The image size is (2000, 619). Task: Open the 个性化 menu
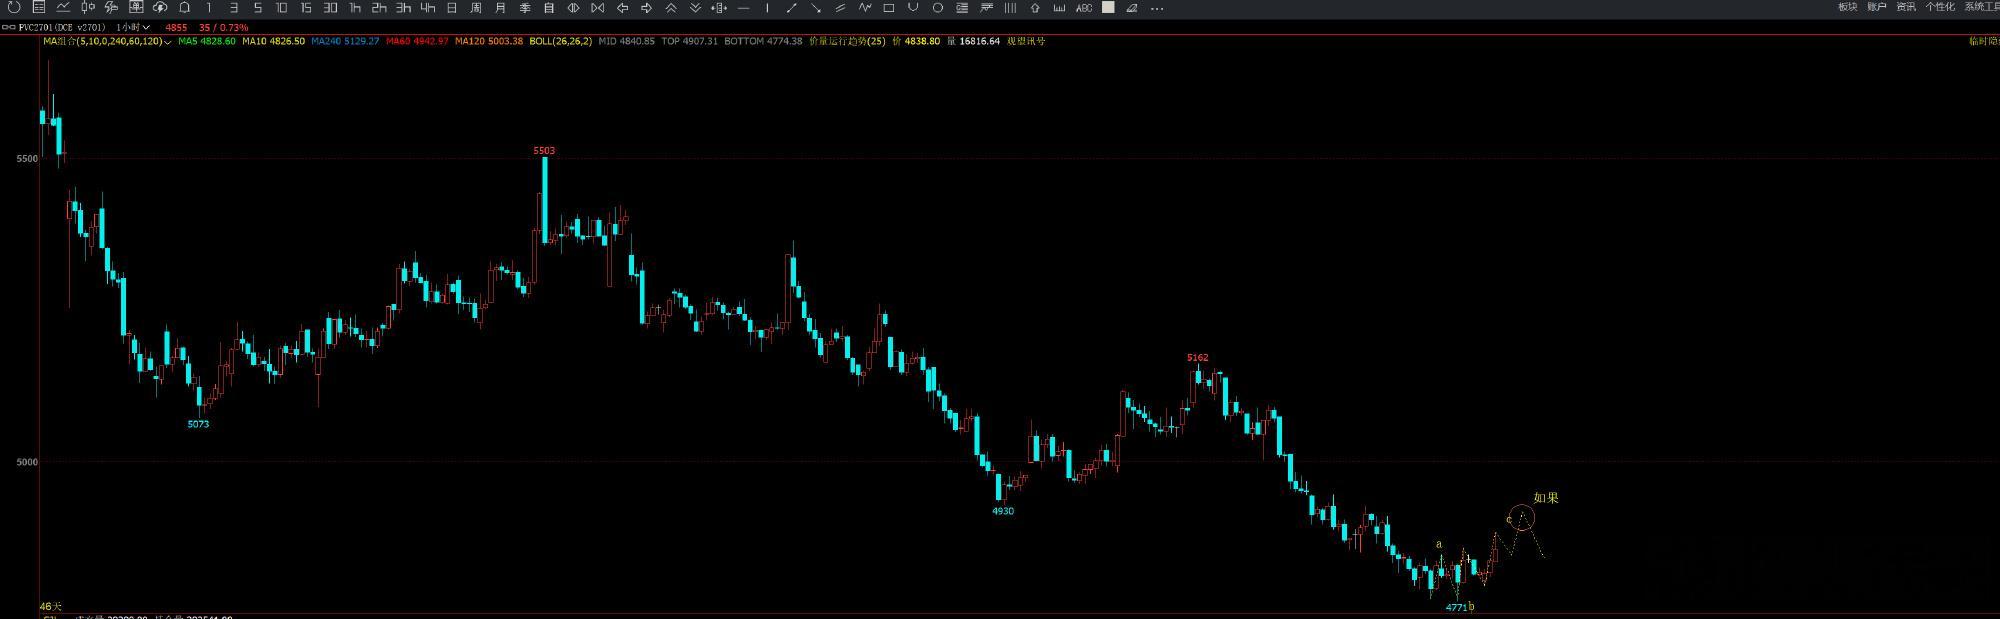click(1940, 7)
